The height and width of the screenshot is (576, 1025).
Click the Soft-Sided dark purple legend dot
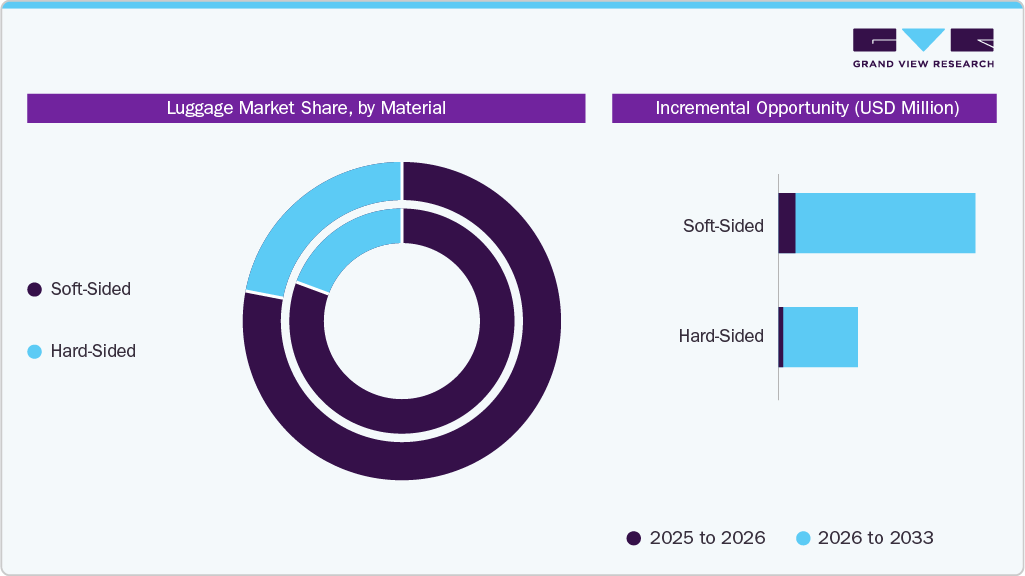[35, 289]
